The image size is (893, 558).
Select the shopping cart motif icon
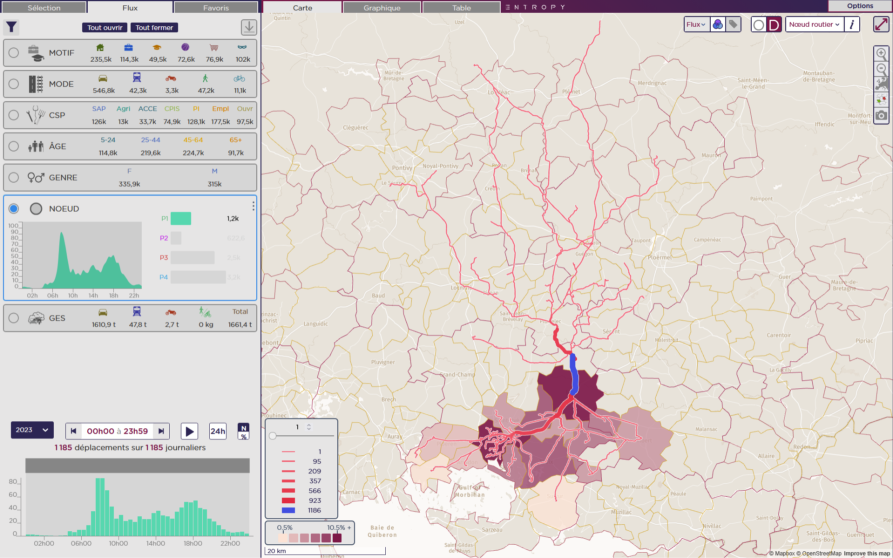[x=214, y=48]
